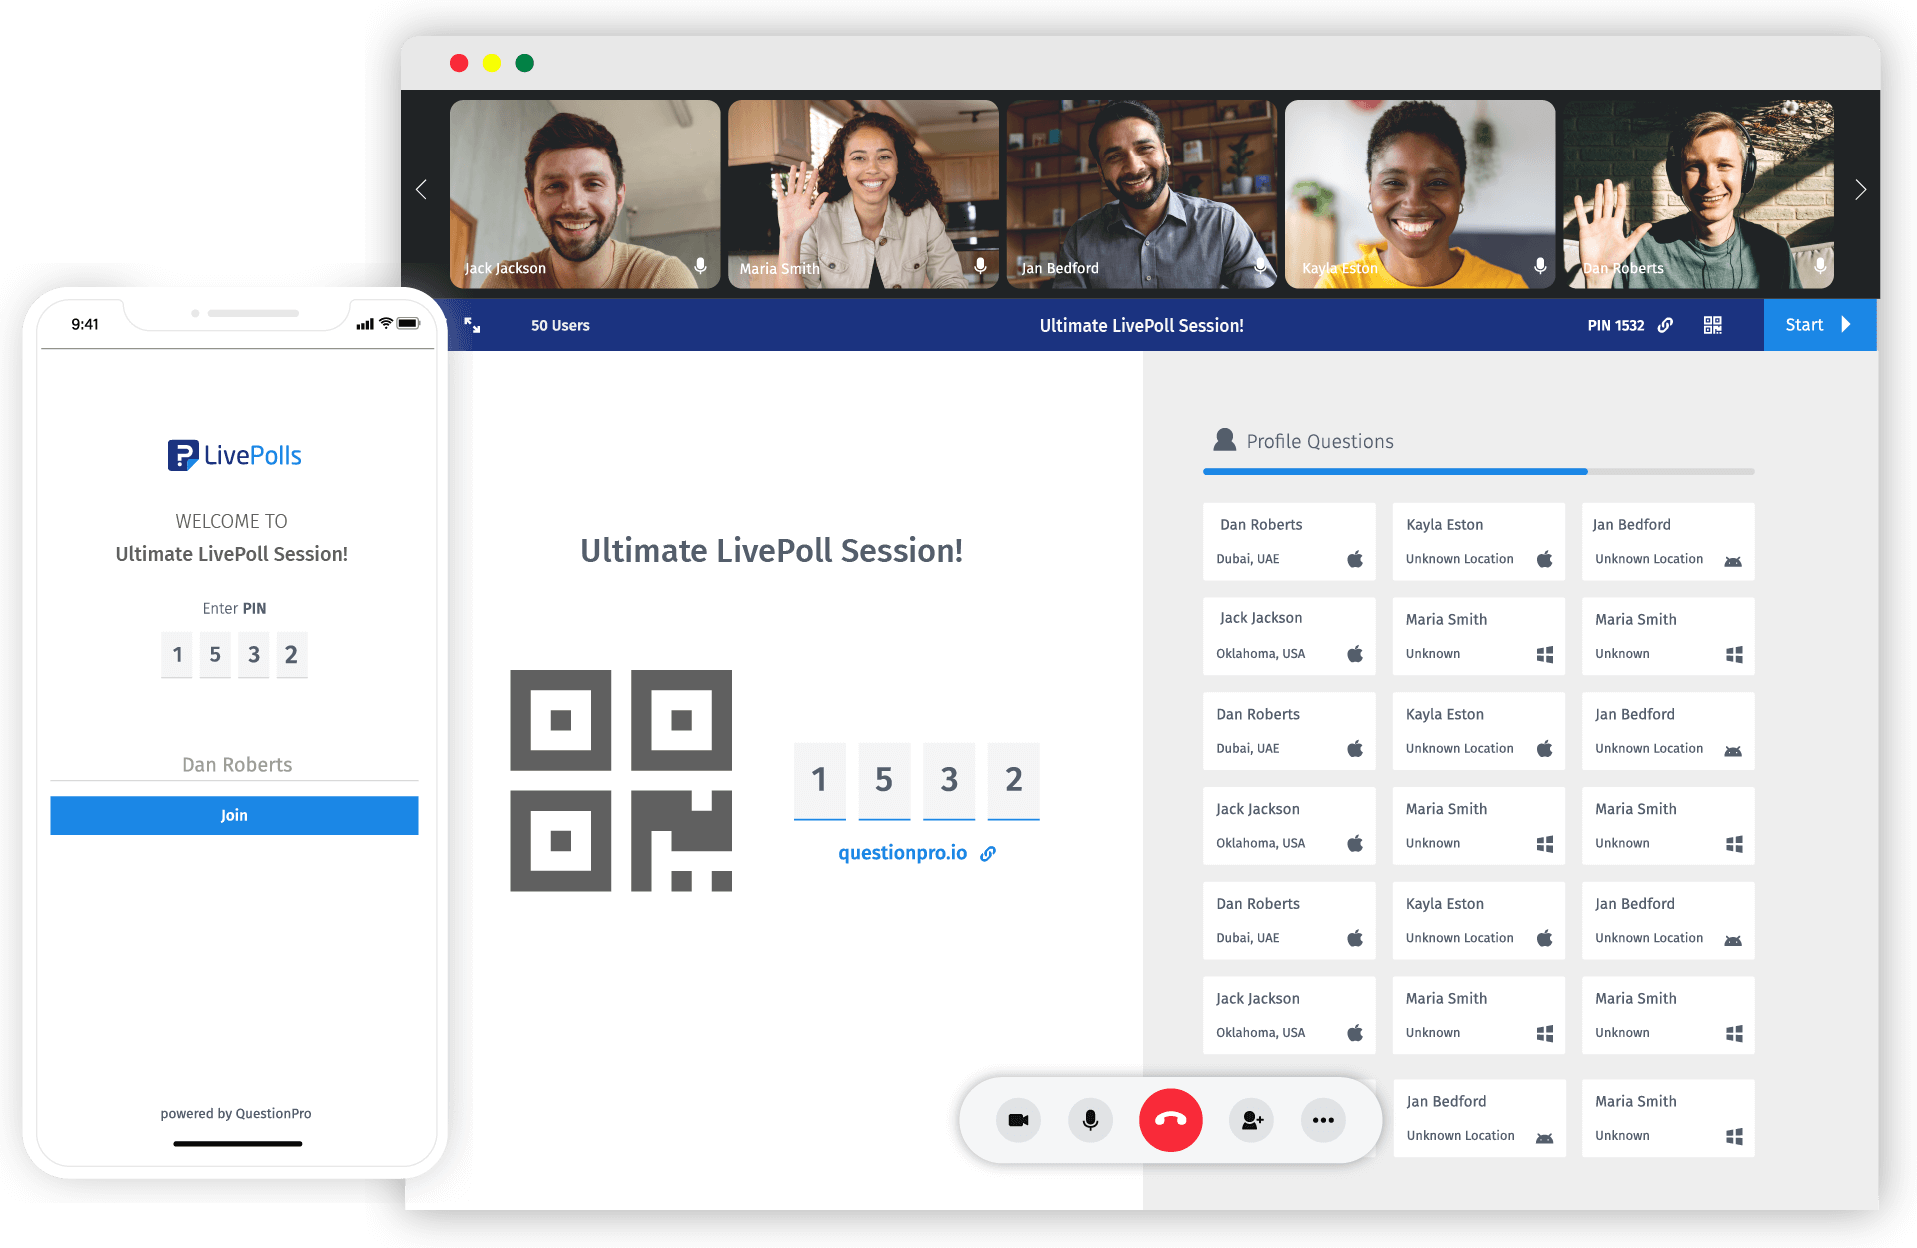Click the red window close dot
Image resolution: width=1917 pixels, height=1248 pixels.
click(x=459, y=63)
